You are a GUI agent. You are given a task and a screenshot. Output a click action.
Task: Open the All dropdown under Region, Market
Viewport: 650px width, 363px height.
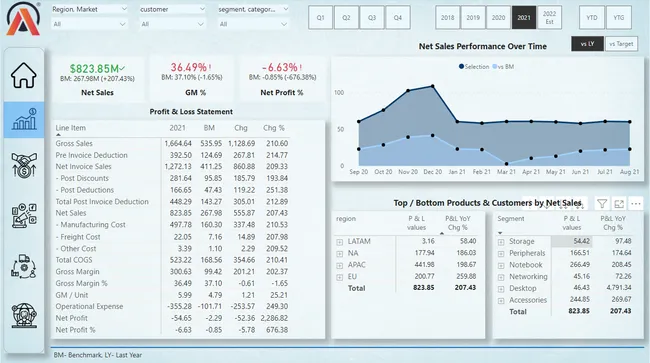coord(89,24)
